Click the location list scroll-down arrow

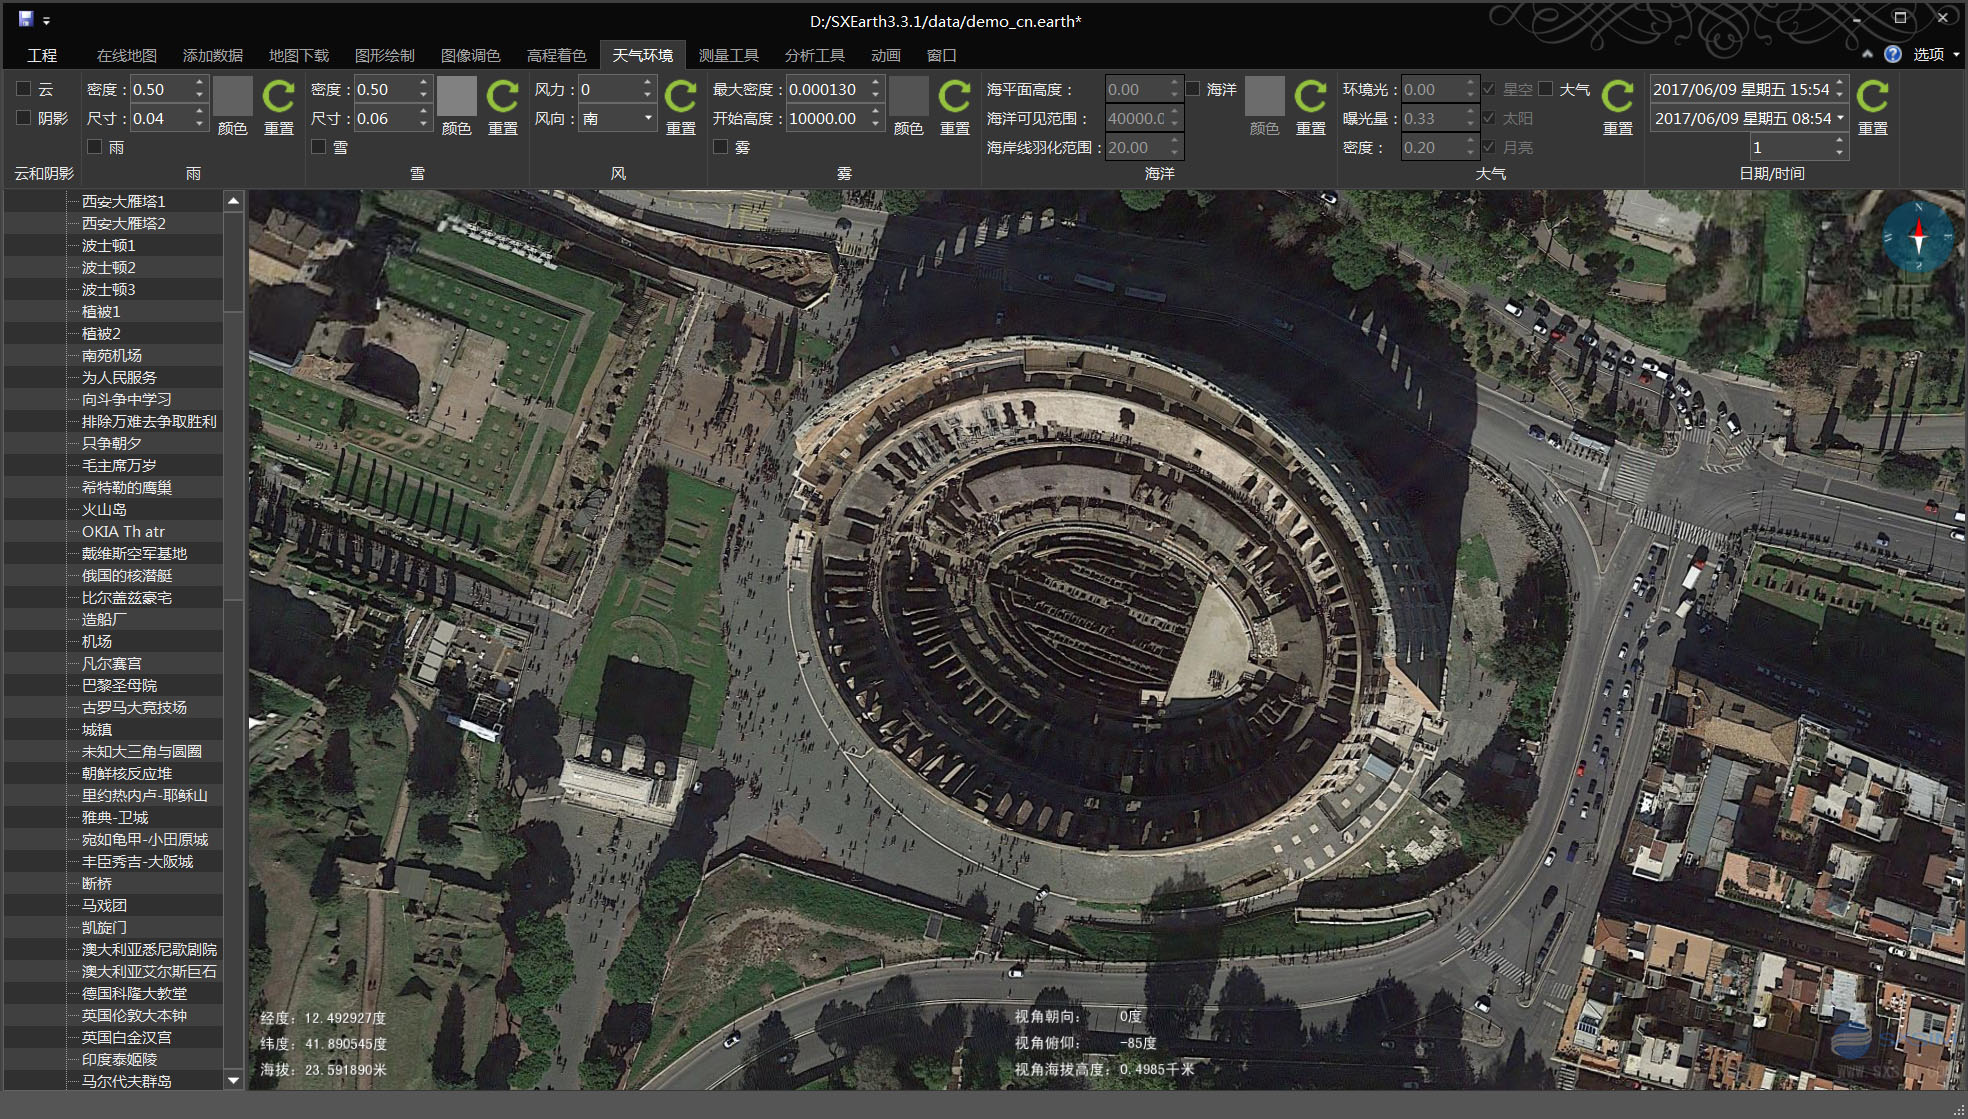[234, 1080]
